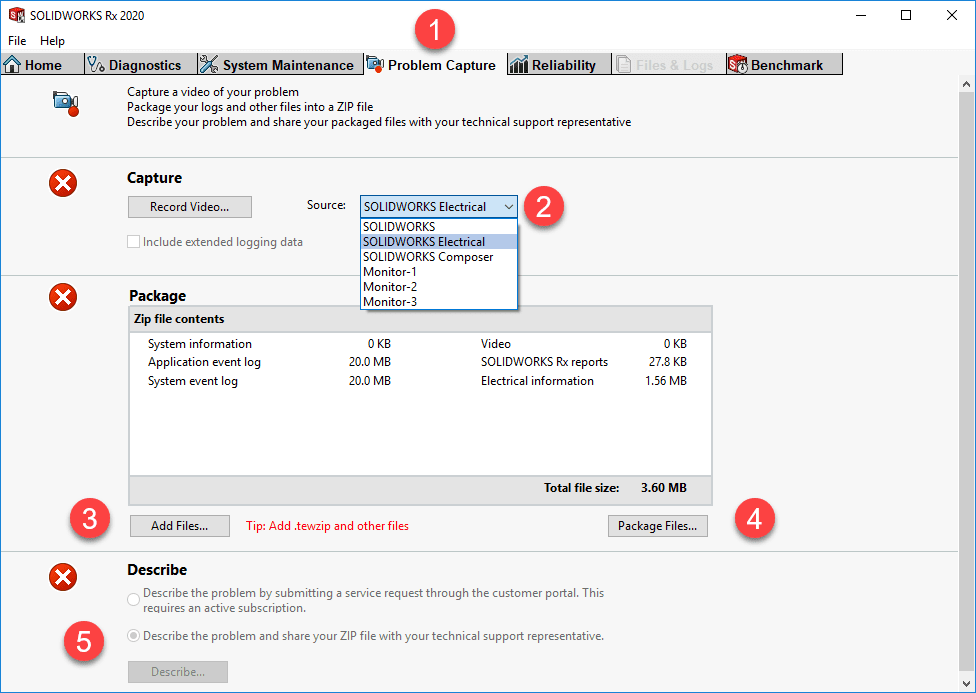Click the SOLIDWORKS Rx reports entry
The image size is (976, 693).
click(544, 362)
